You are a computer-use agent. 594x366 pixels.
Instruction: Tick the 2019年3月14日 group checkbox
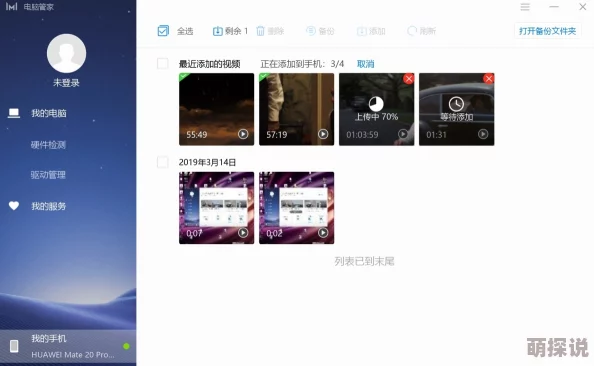[163, 162]
